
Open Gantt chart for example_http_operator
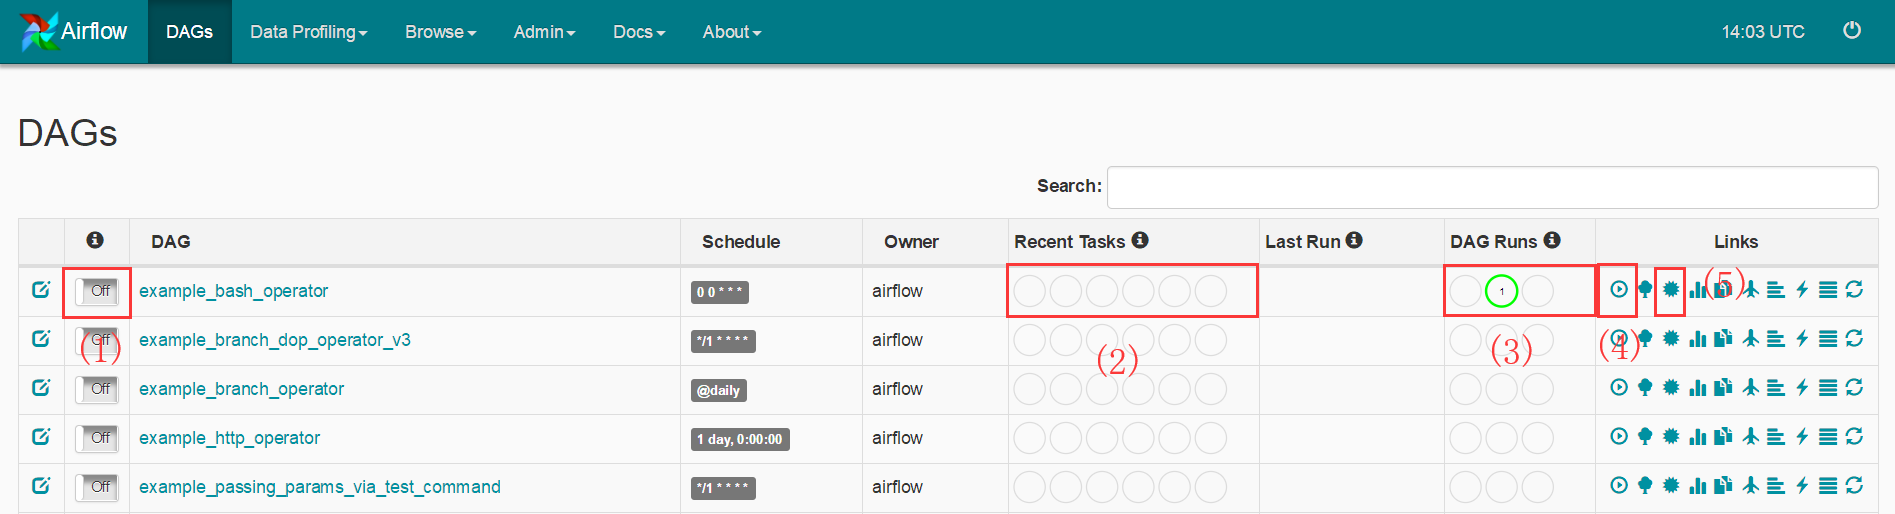coord(1776,437)
